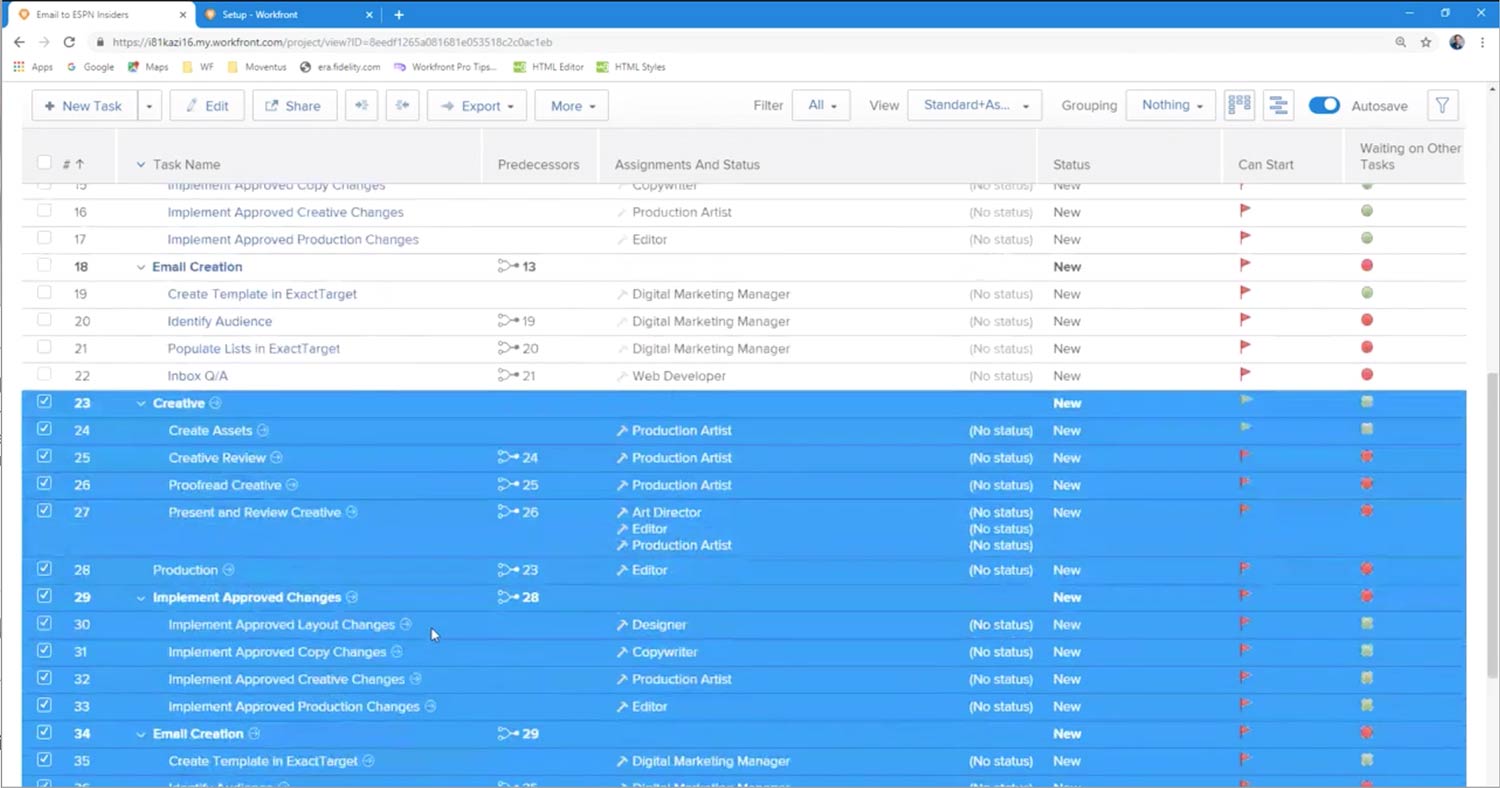Click green waiting dot for row 19

pyautogui.click(x=1367, y=293)
